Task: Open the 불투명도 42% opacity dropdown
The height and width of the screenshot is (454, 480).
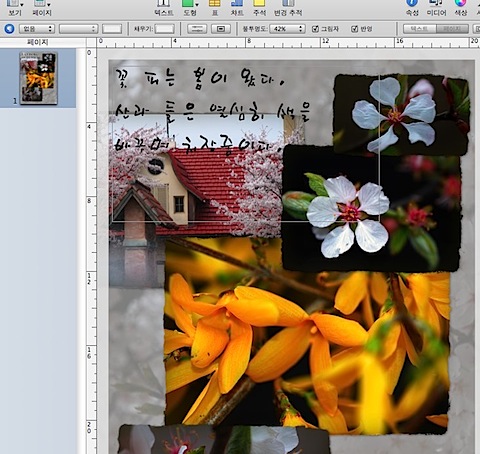Action: tap(287, 29)
